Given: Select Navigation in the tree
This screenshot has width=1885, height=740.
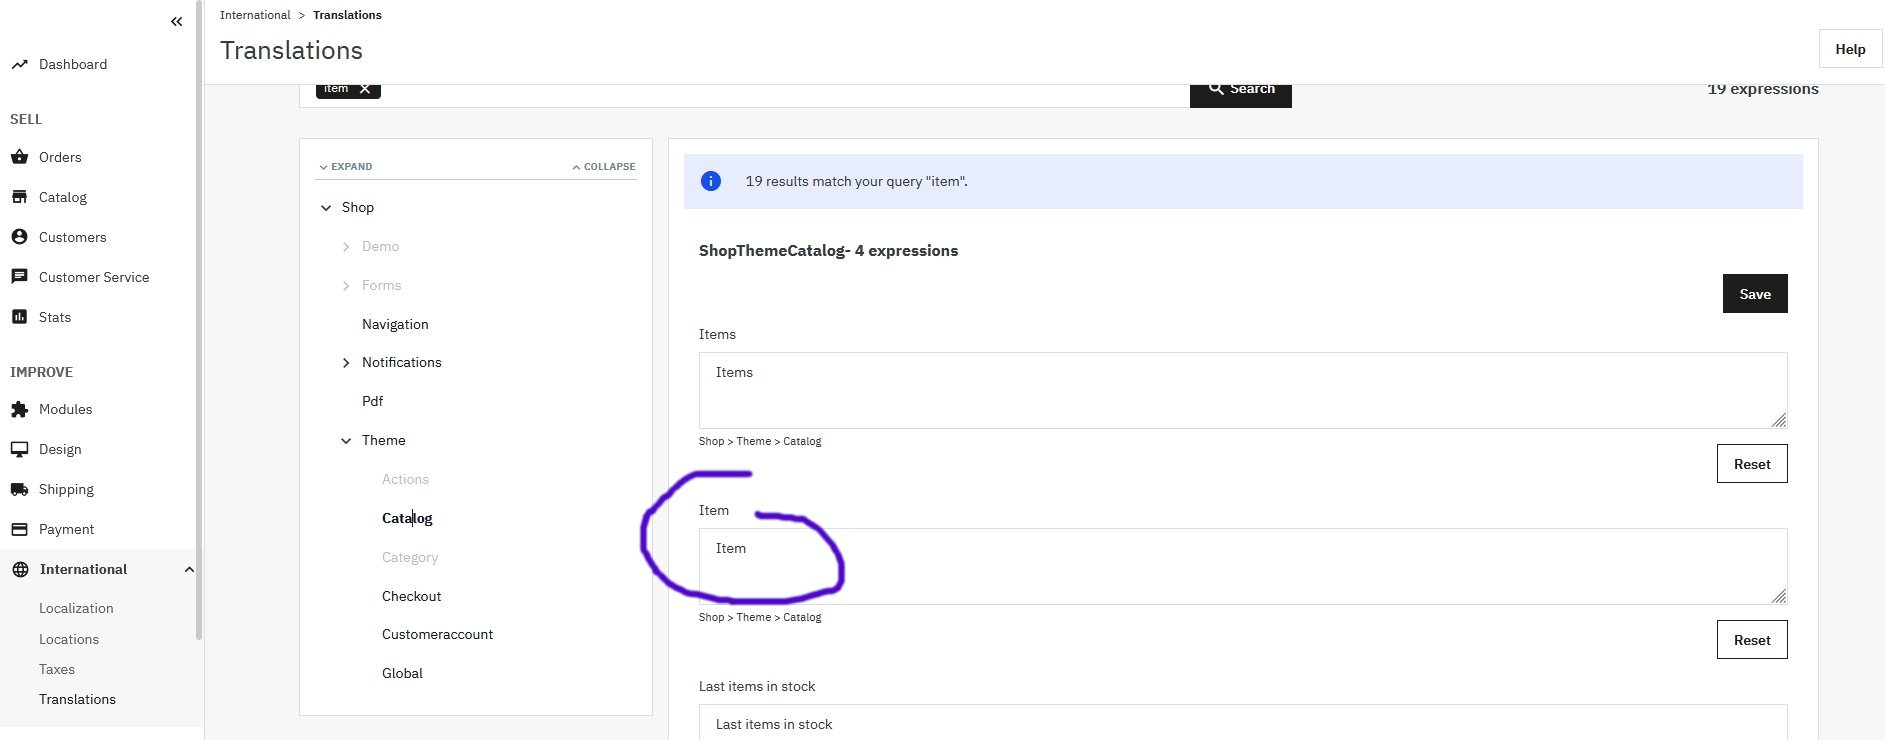Looking at the screenshot, I should [395, 324].
